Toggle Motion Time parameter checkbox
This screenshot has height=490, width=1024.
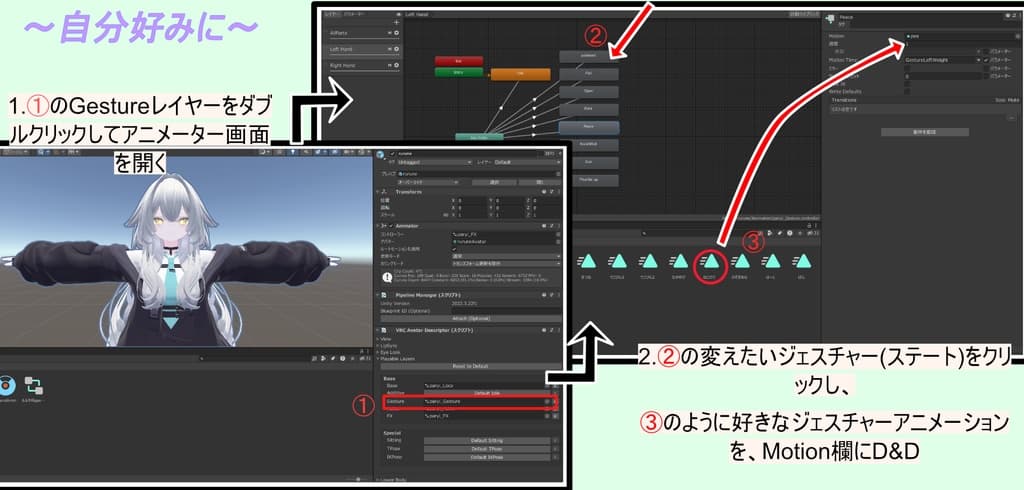coord(986,59)
